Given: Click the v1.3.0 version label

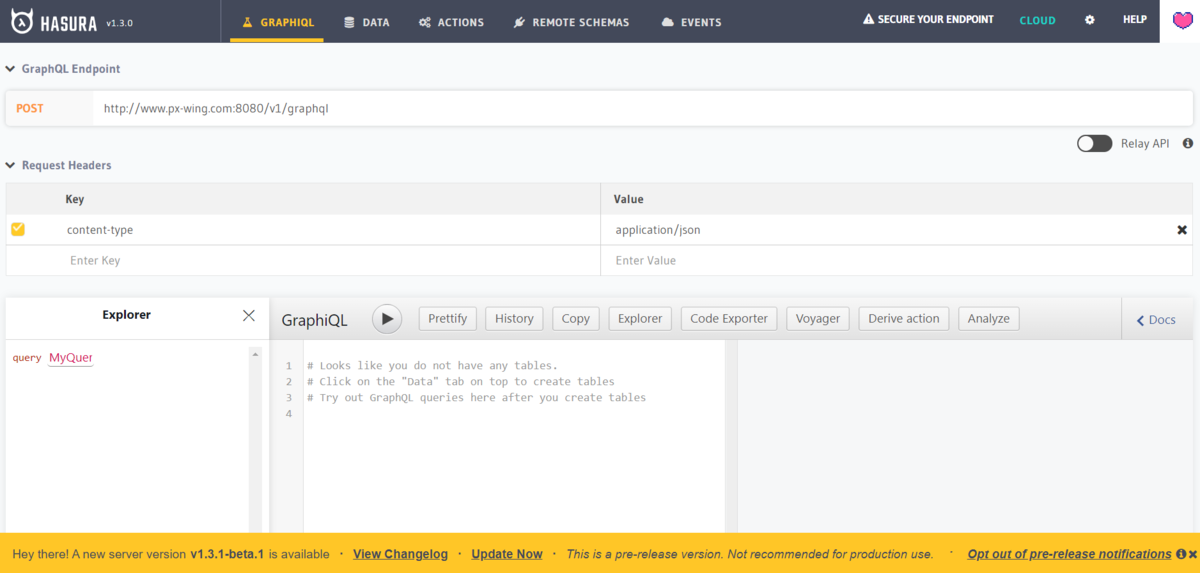Looking at the screenshot, I should [x=119, y=22].
